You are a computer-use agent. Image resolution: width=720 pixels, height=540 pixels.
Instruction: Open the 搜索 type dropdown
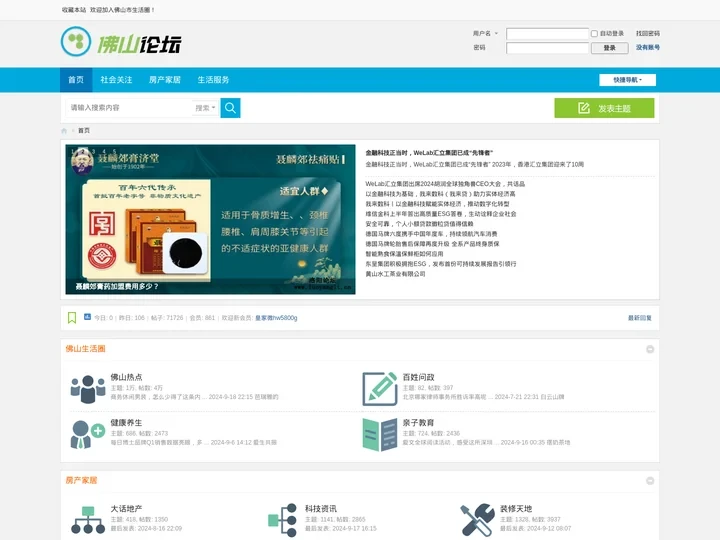pyautogui.click(x=205, y=108)
